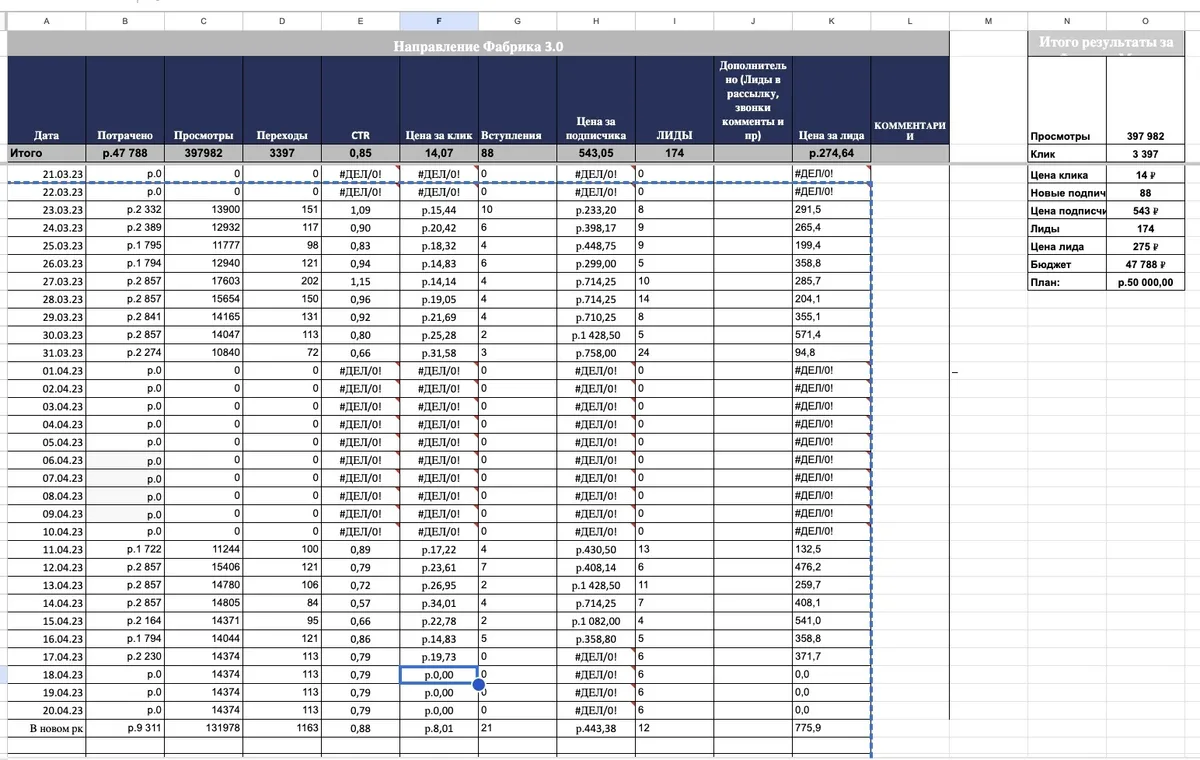Click the 'Дата' column heading cell

pyautogui.click(x=46, y=101)
